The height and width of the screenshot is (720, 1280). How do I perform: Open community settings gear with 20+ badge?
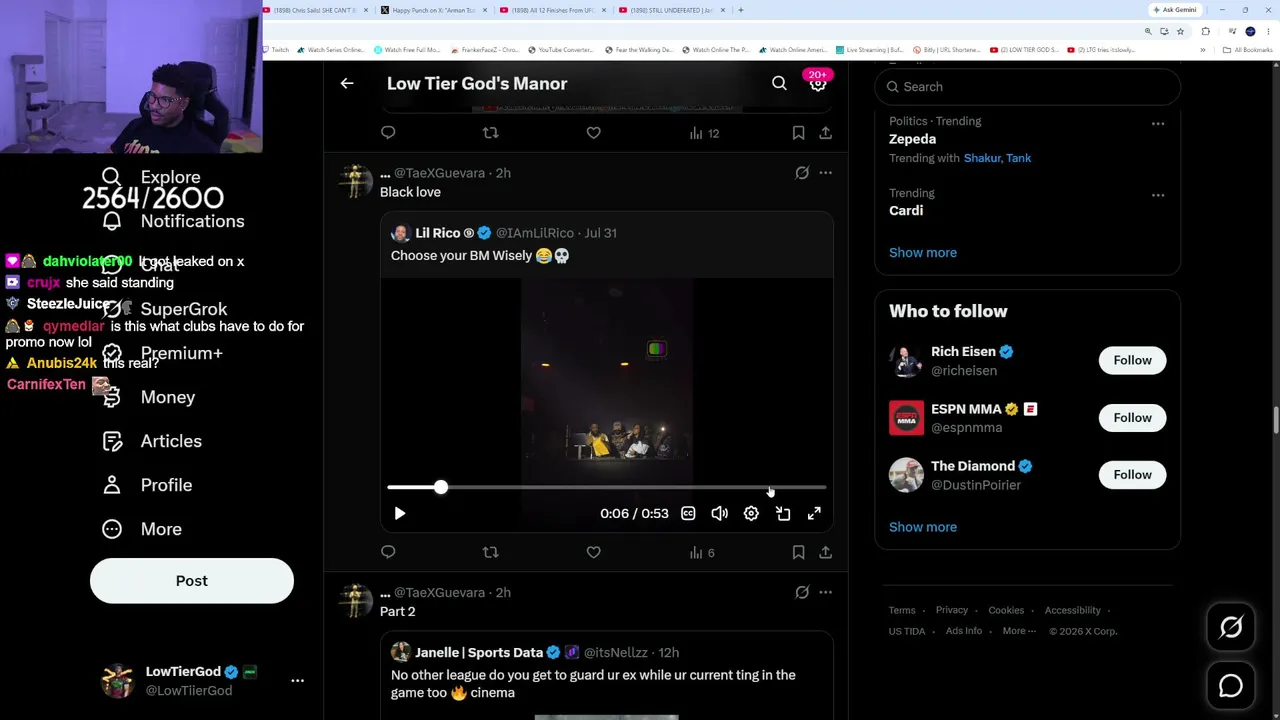click(x=818, y=83)
